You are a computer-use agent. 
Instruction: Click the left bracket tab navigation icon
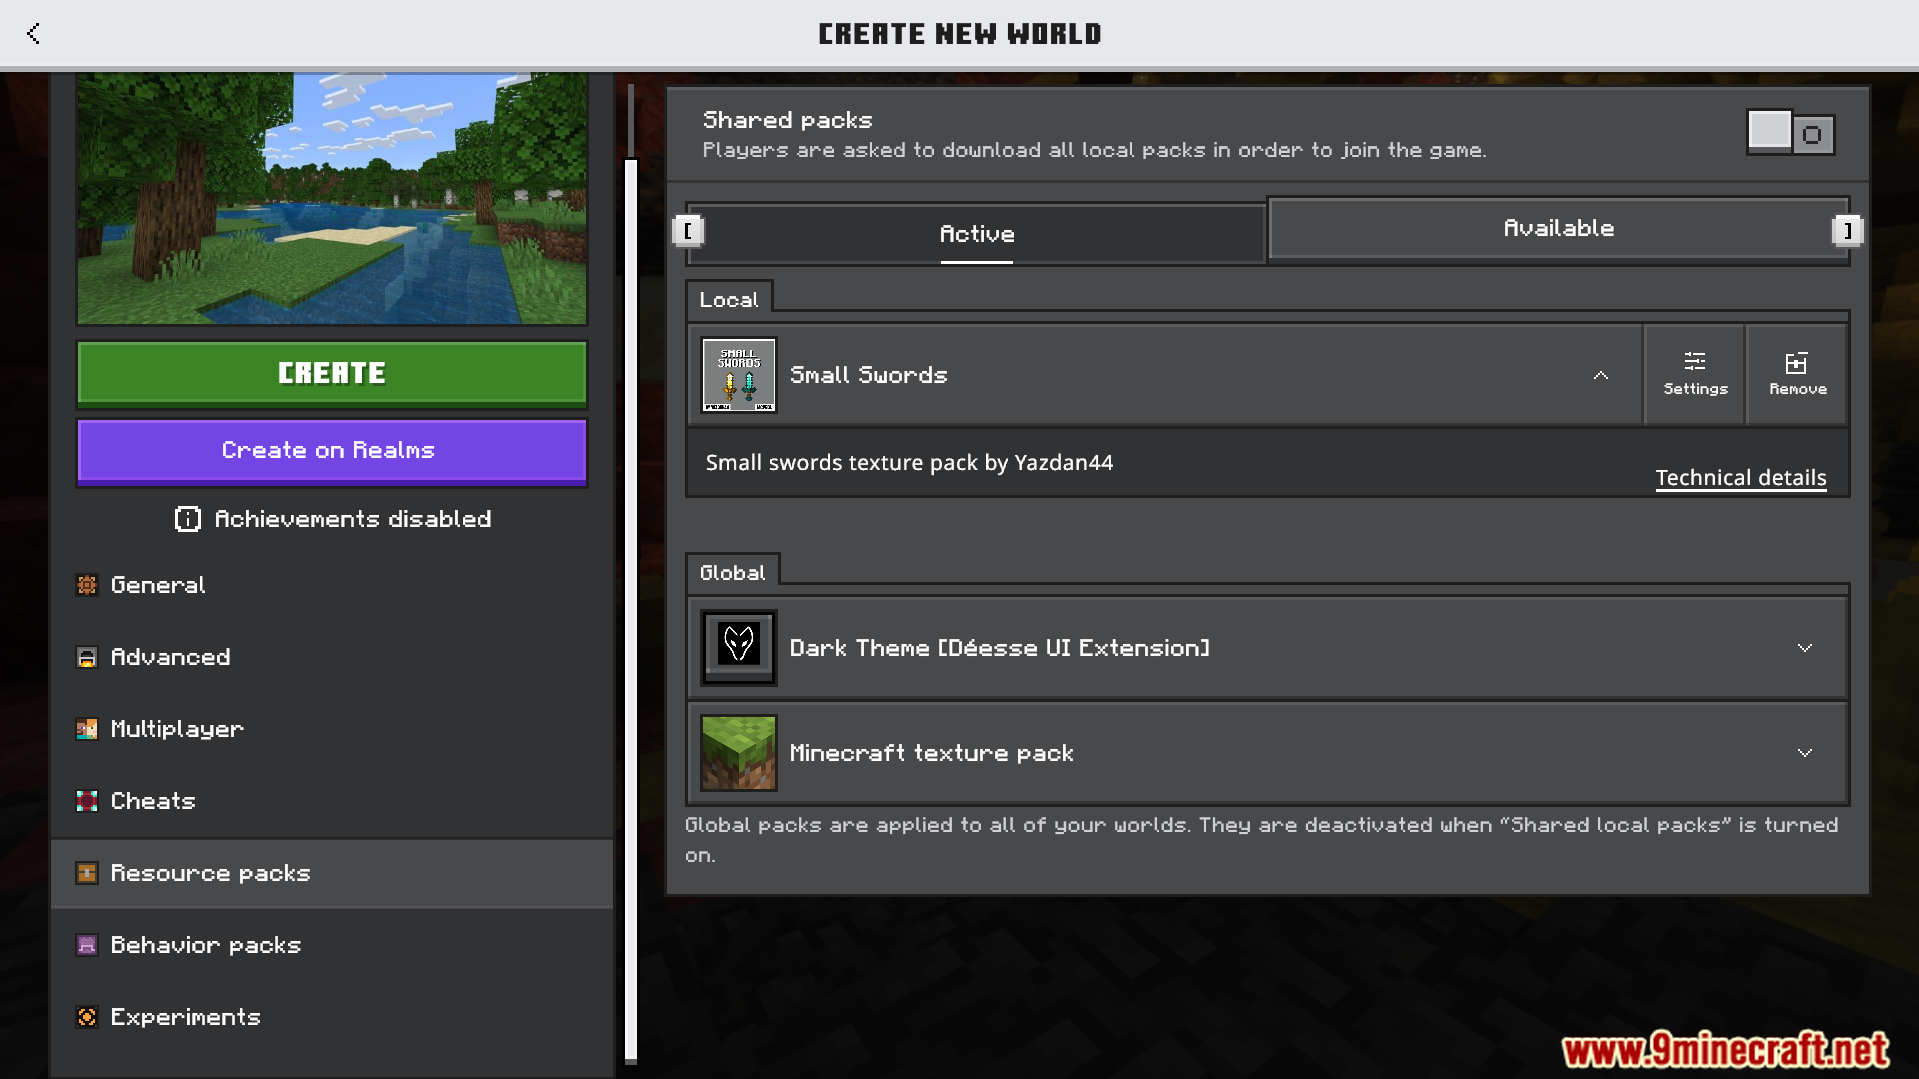[688, 231]
